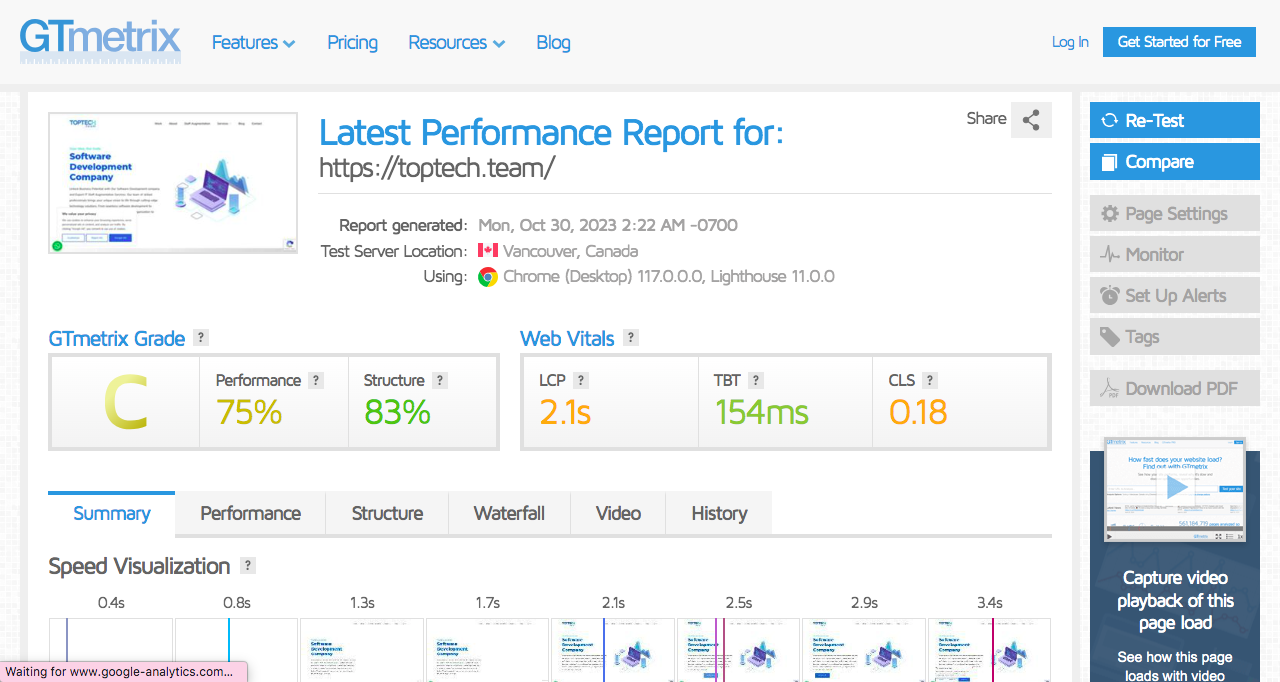Click the Vancouver, Canada location text
Viewport: 1280px width, 682px height.
pyautogui.click(x=570, y=251)
